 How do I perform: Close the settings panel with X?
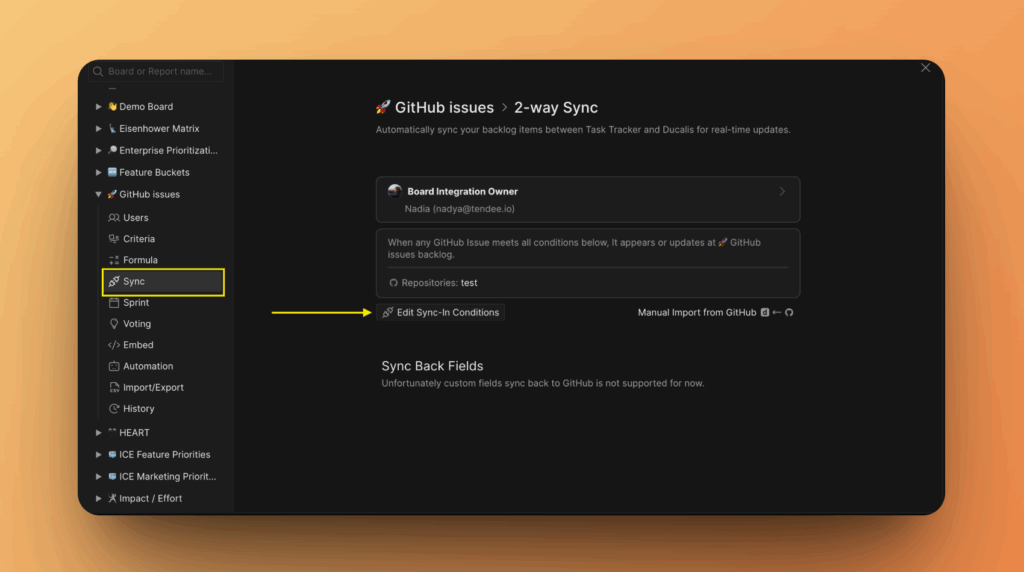pos(925,68)
